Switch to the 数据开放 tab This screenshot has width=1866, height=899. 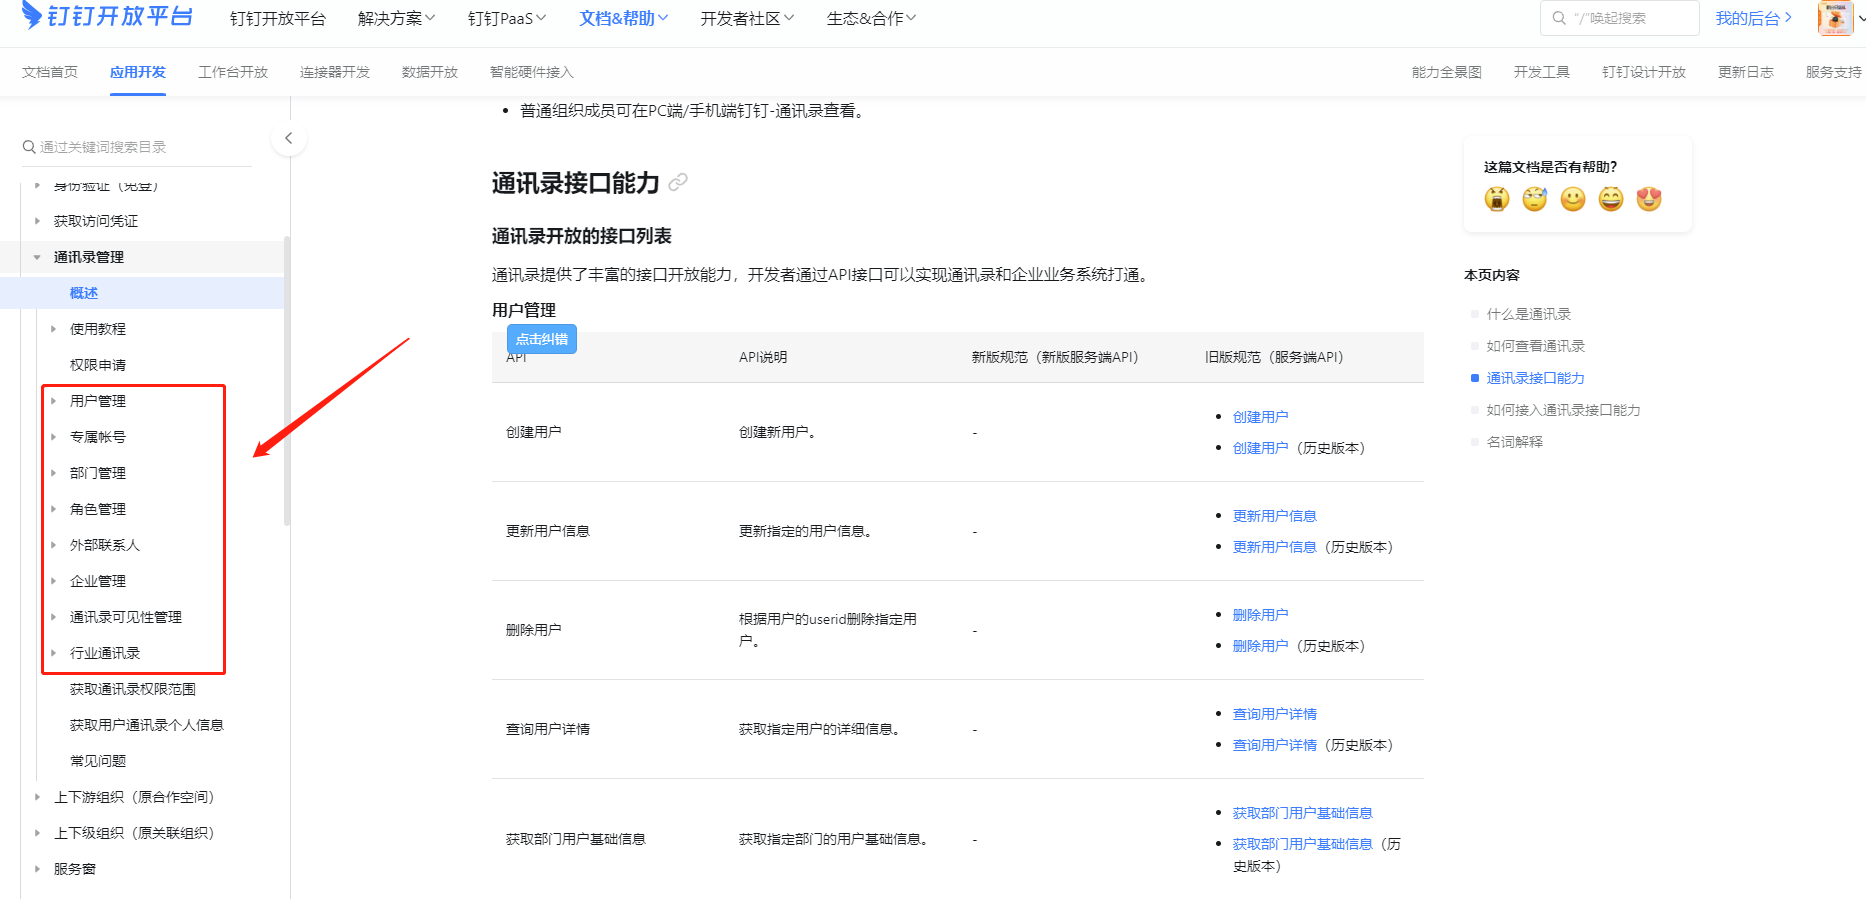coord(430,72)
